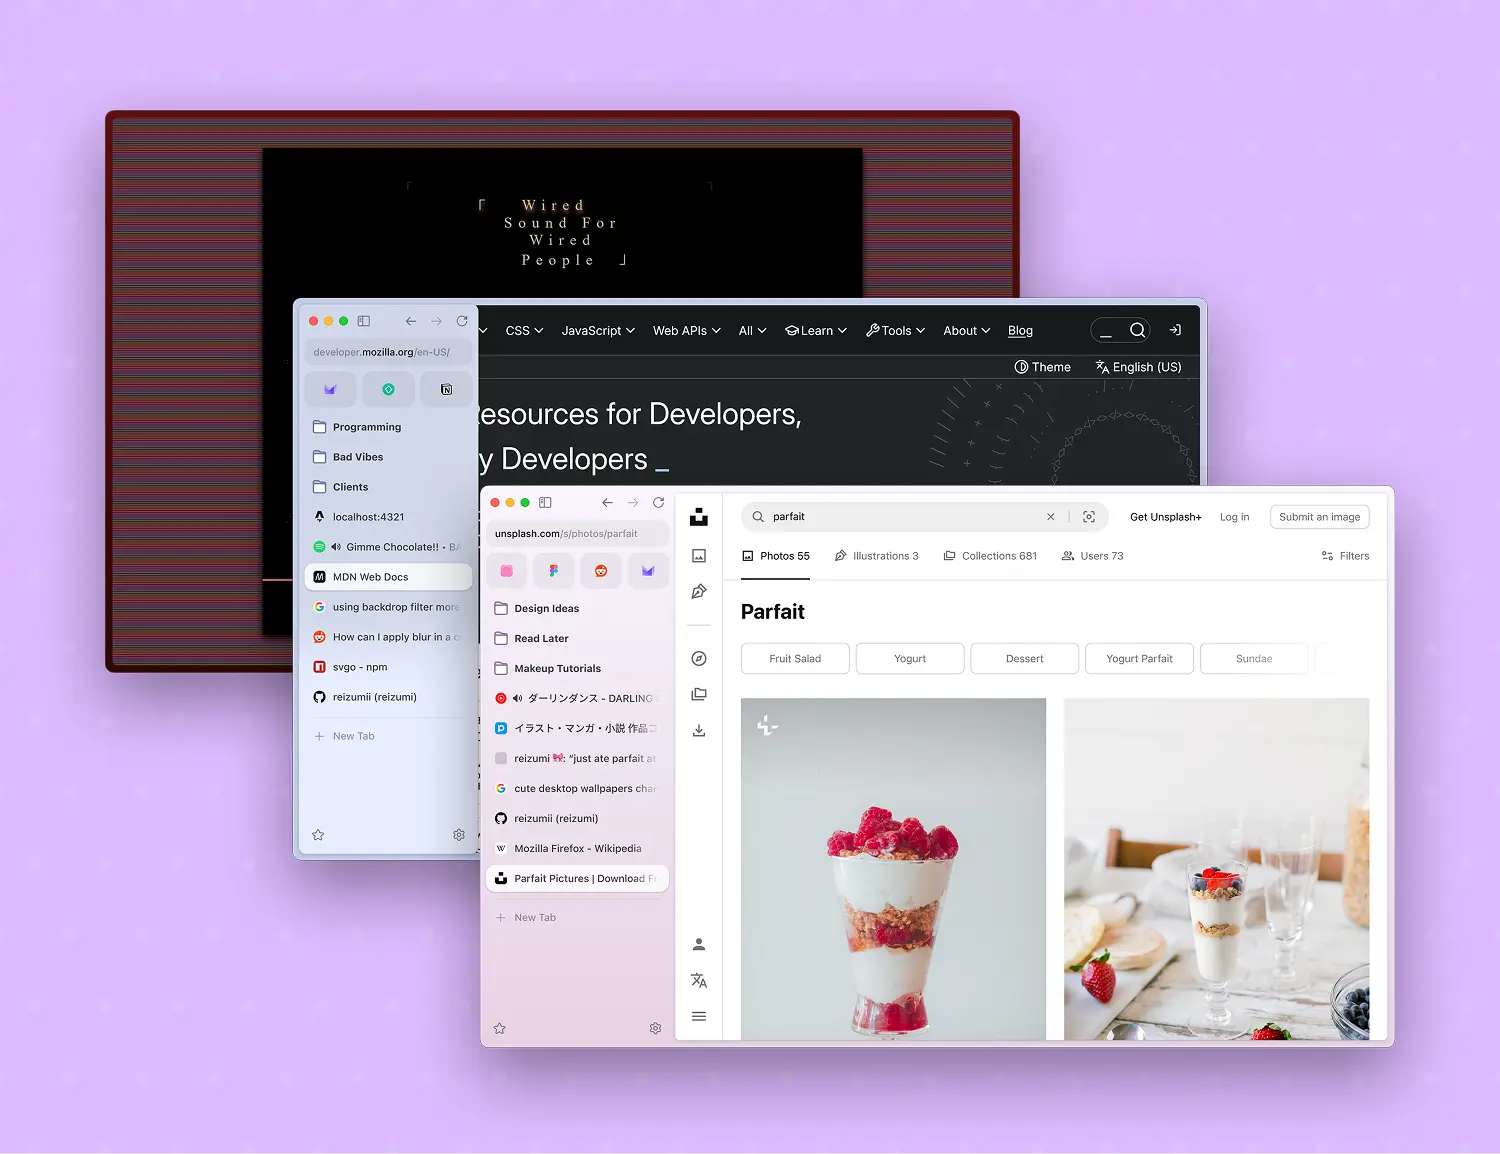Switch to the Illustrations 3 tab
This screenshot has width=1500, height=1154.
[x=876, y=556]
